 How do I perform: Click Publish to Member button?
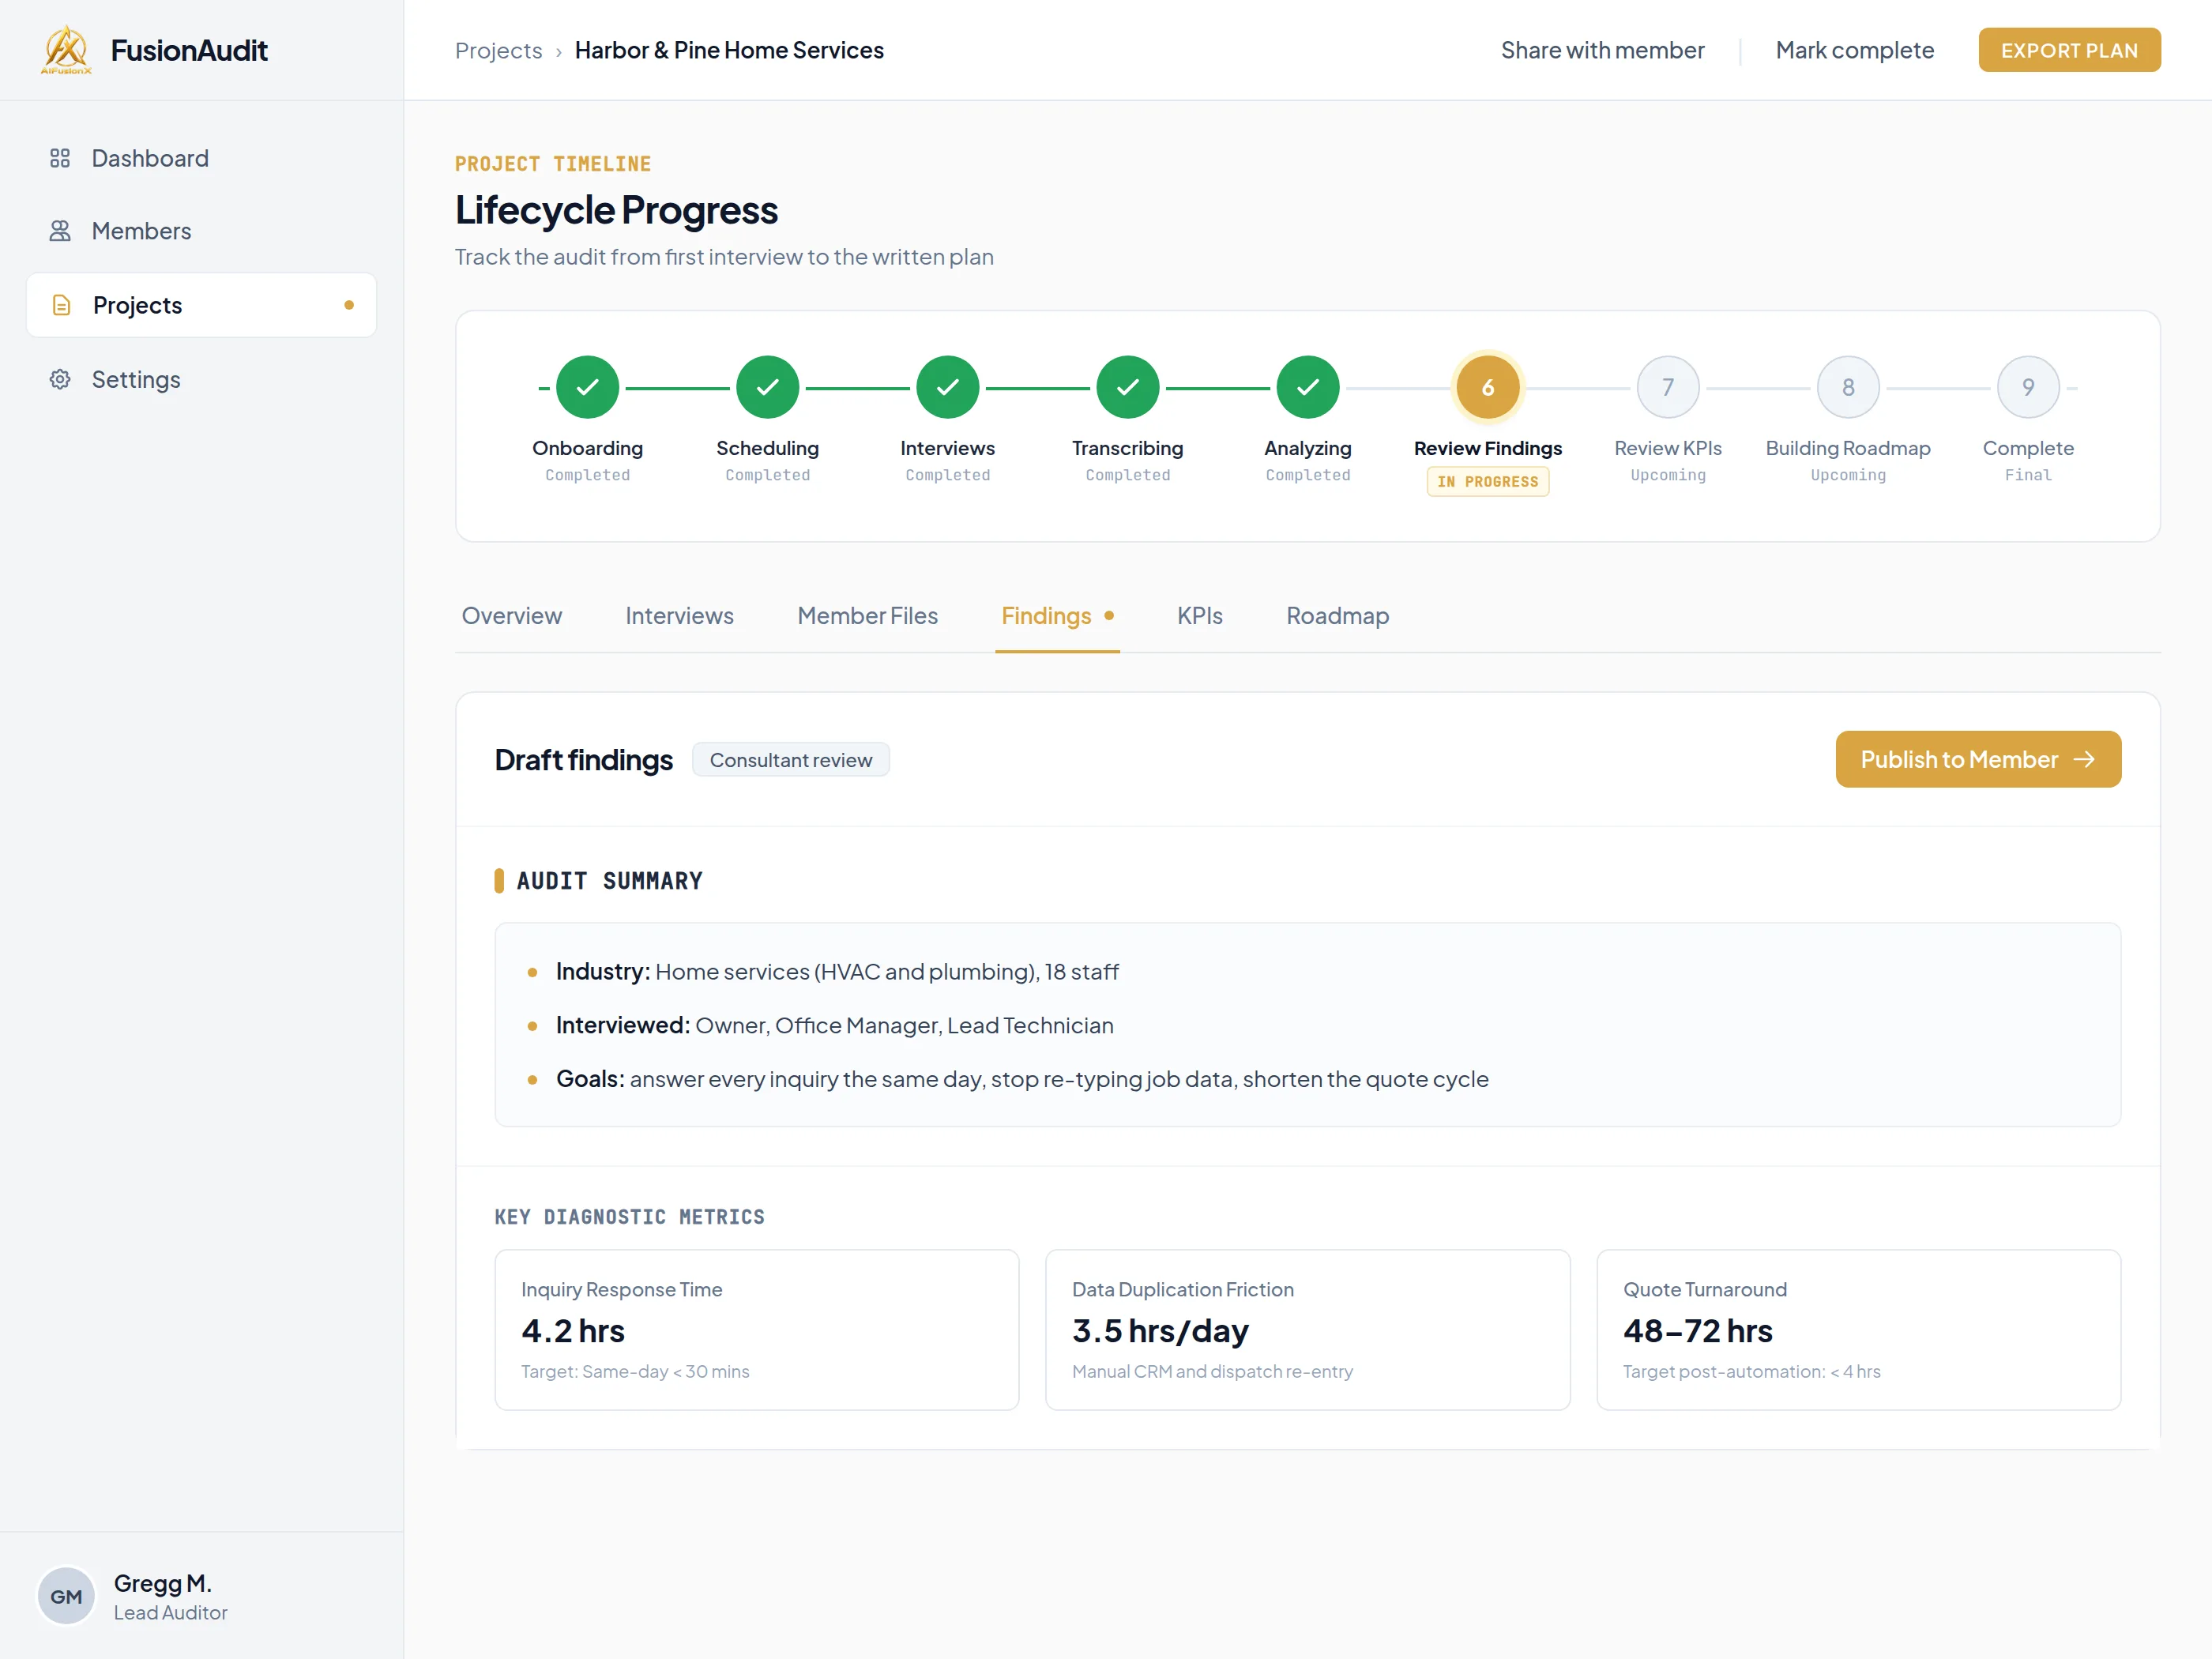point(1977,759)
